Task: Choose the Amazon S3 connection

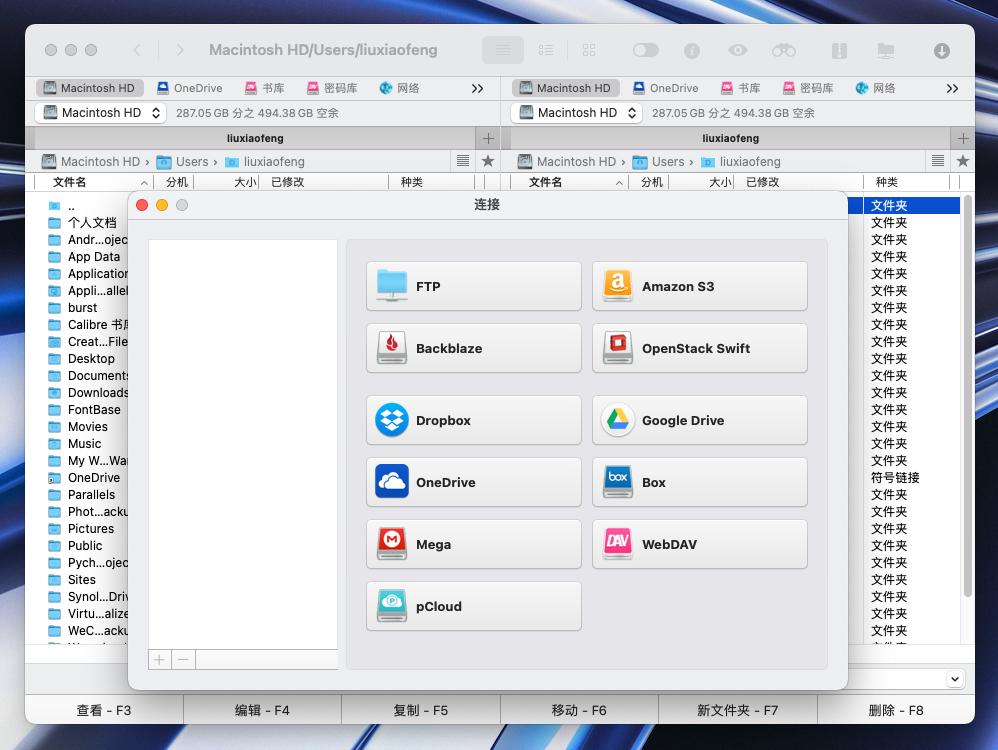Action: pos(699,287)
